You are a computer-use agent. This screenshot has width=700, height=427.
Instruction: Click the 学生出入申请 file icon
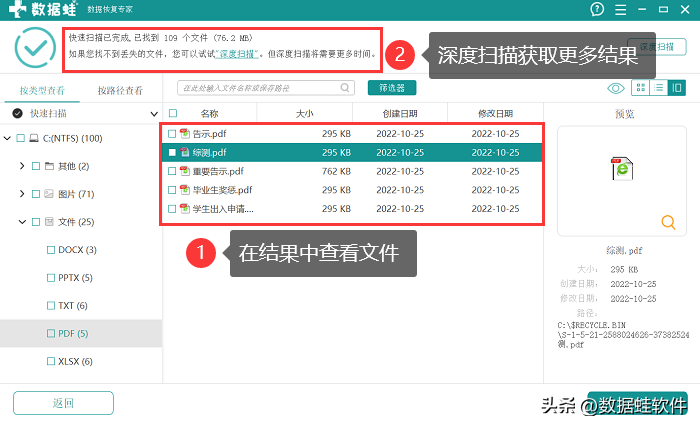[185, 208]
